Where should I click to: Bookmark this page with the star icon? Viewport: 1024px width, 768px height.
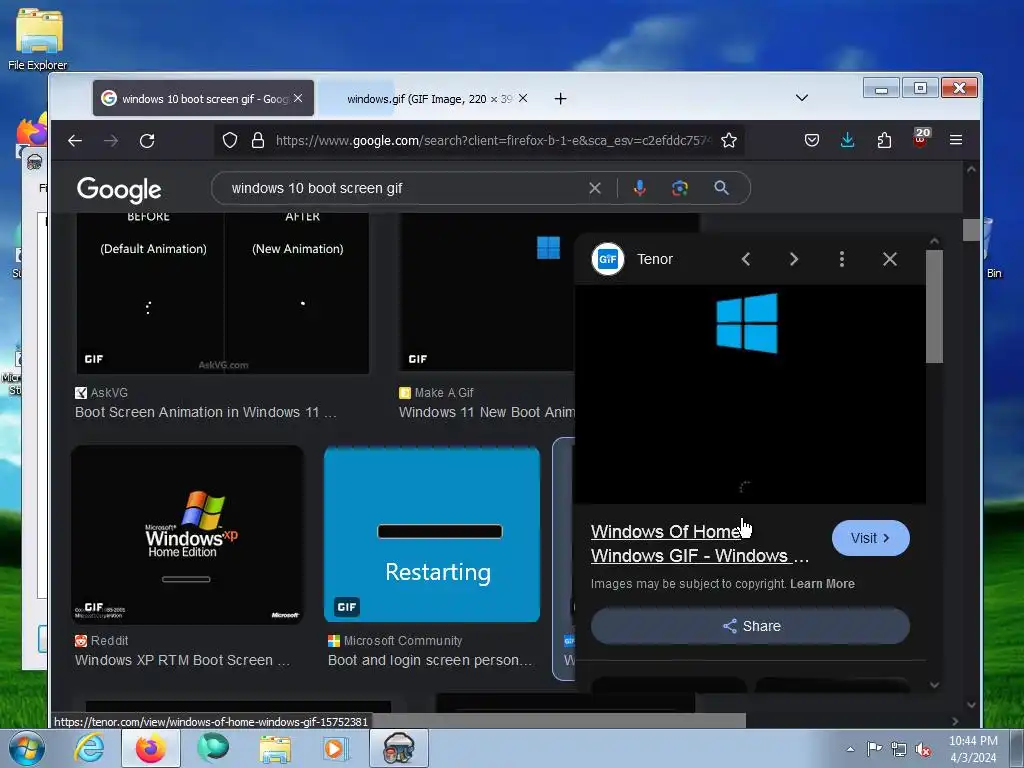729,140
